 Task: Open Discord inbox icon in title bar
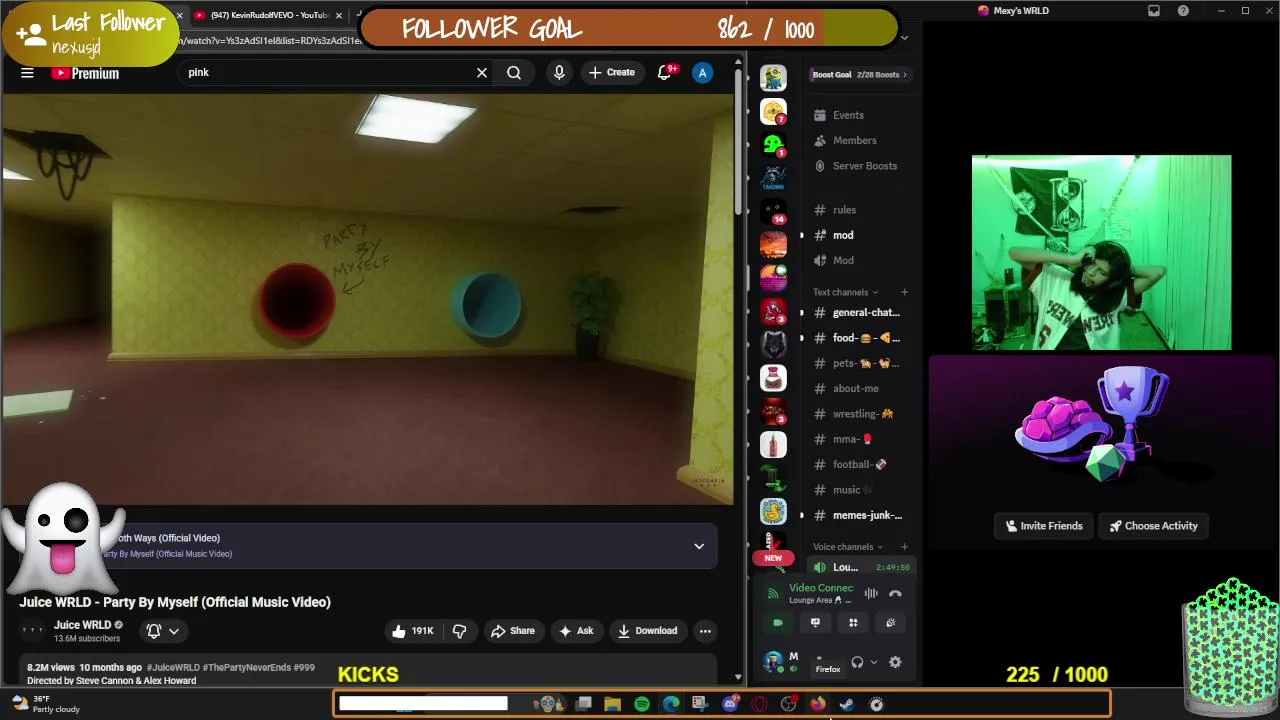tap(1154, 10)
